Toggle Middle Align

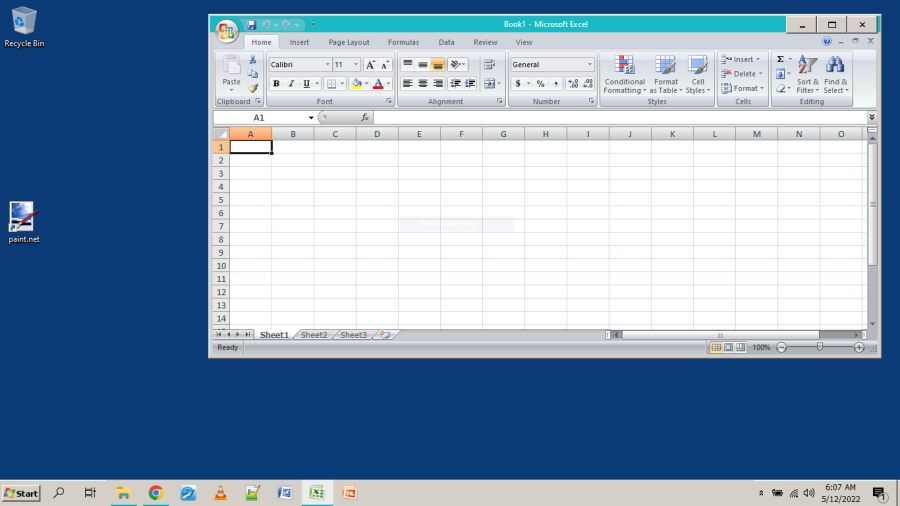[422, 65]
